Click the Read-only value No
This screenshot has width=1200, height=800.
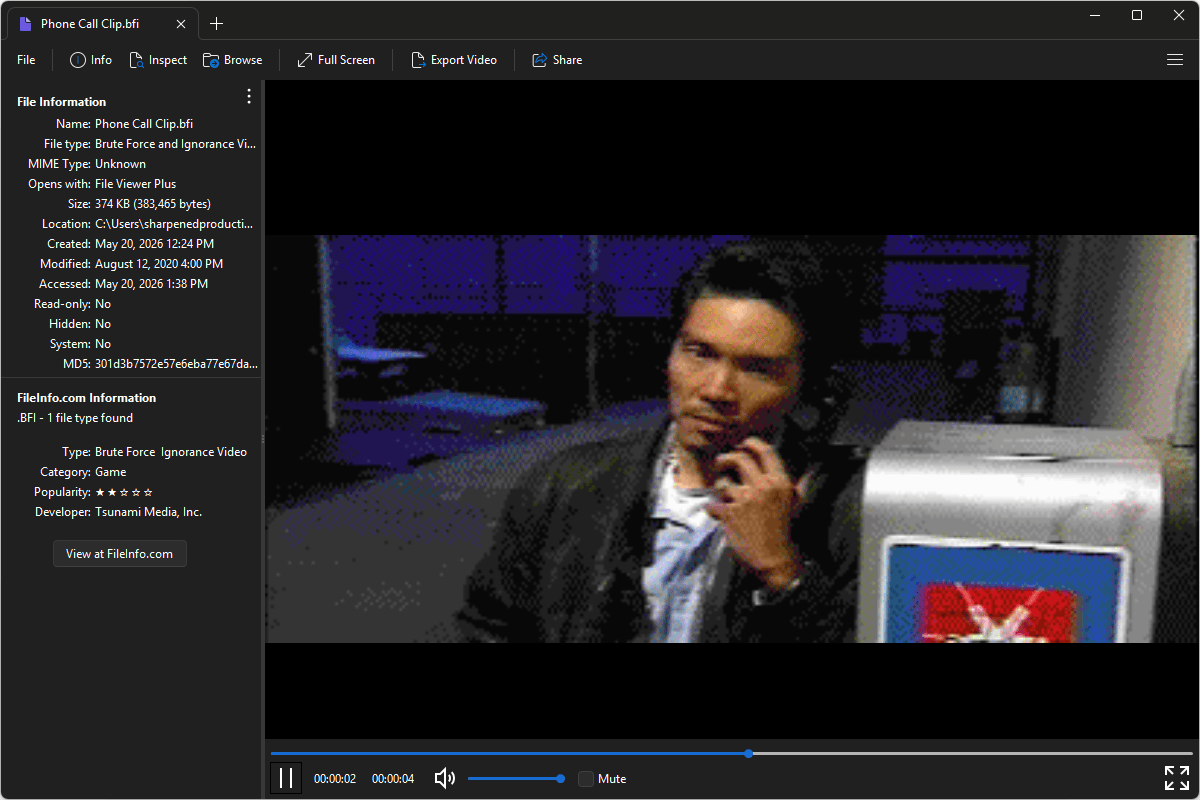103,304
